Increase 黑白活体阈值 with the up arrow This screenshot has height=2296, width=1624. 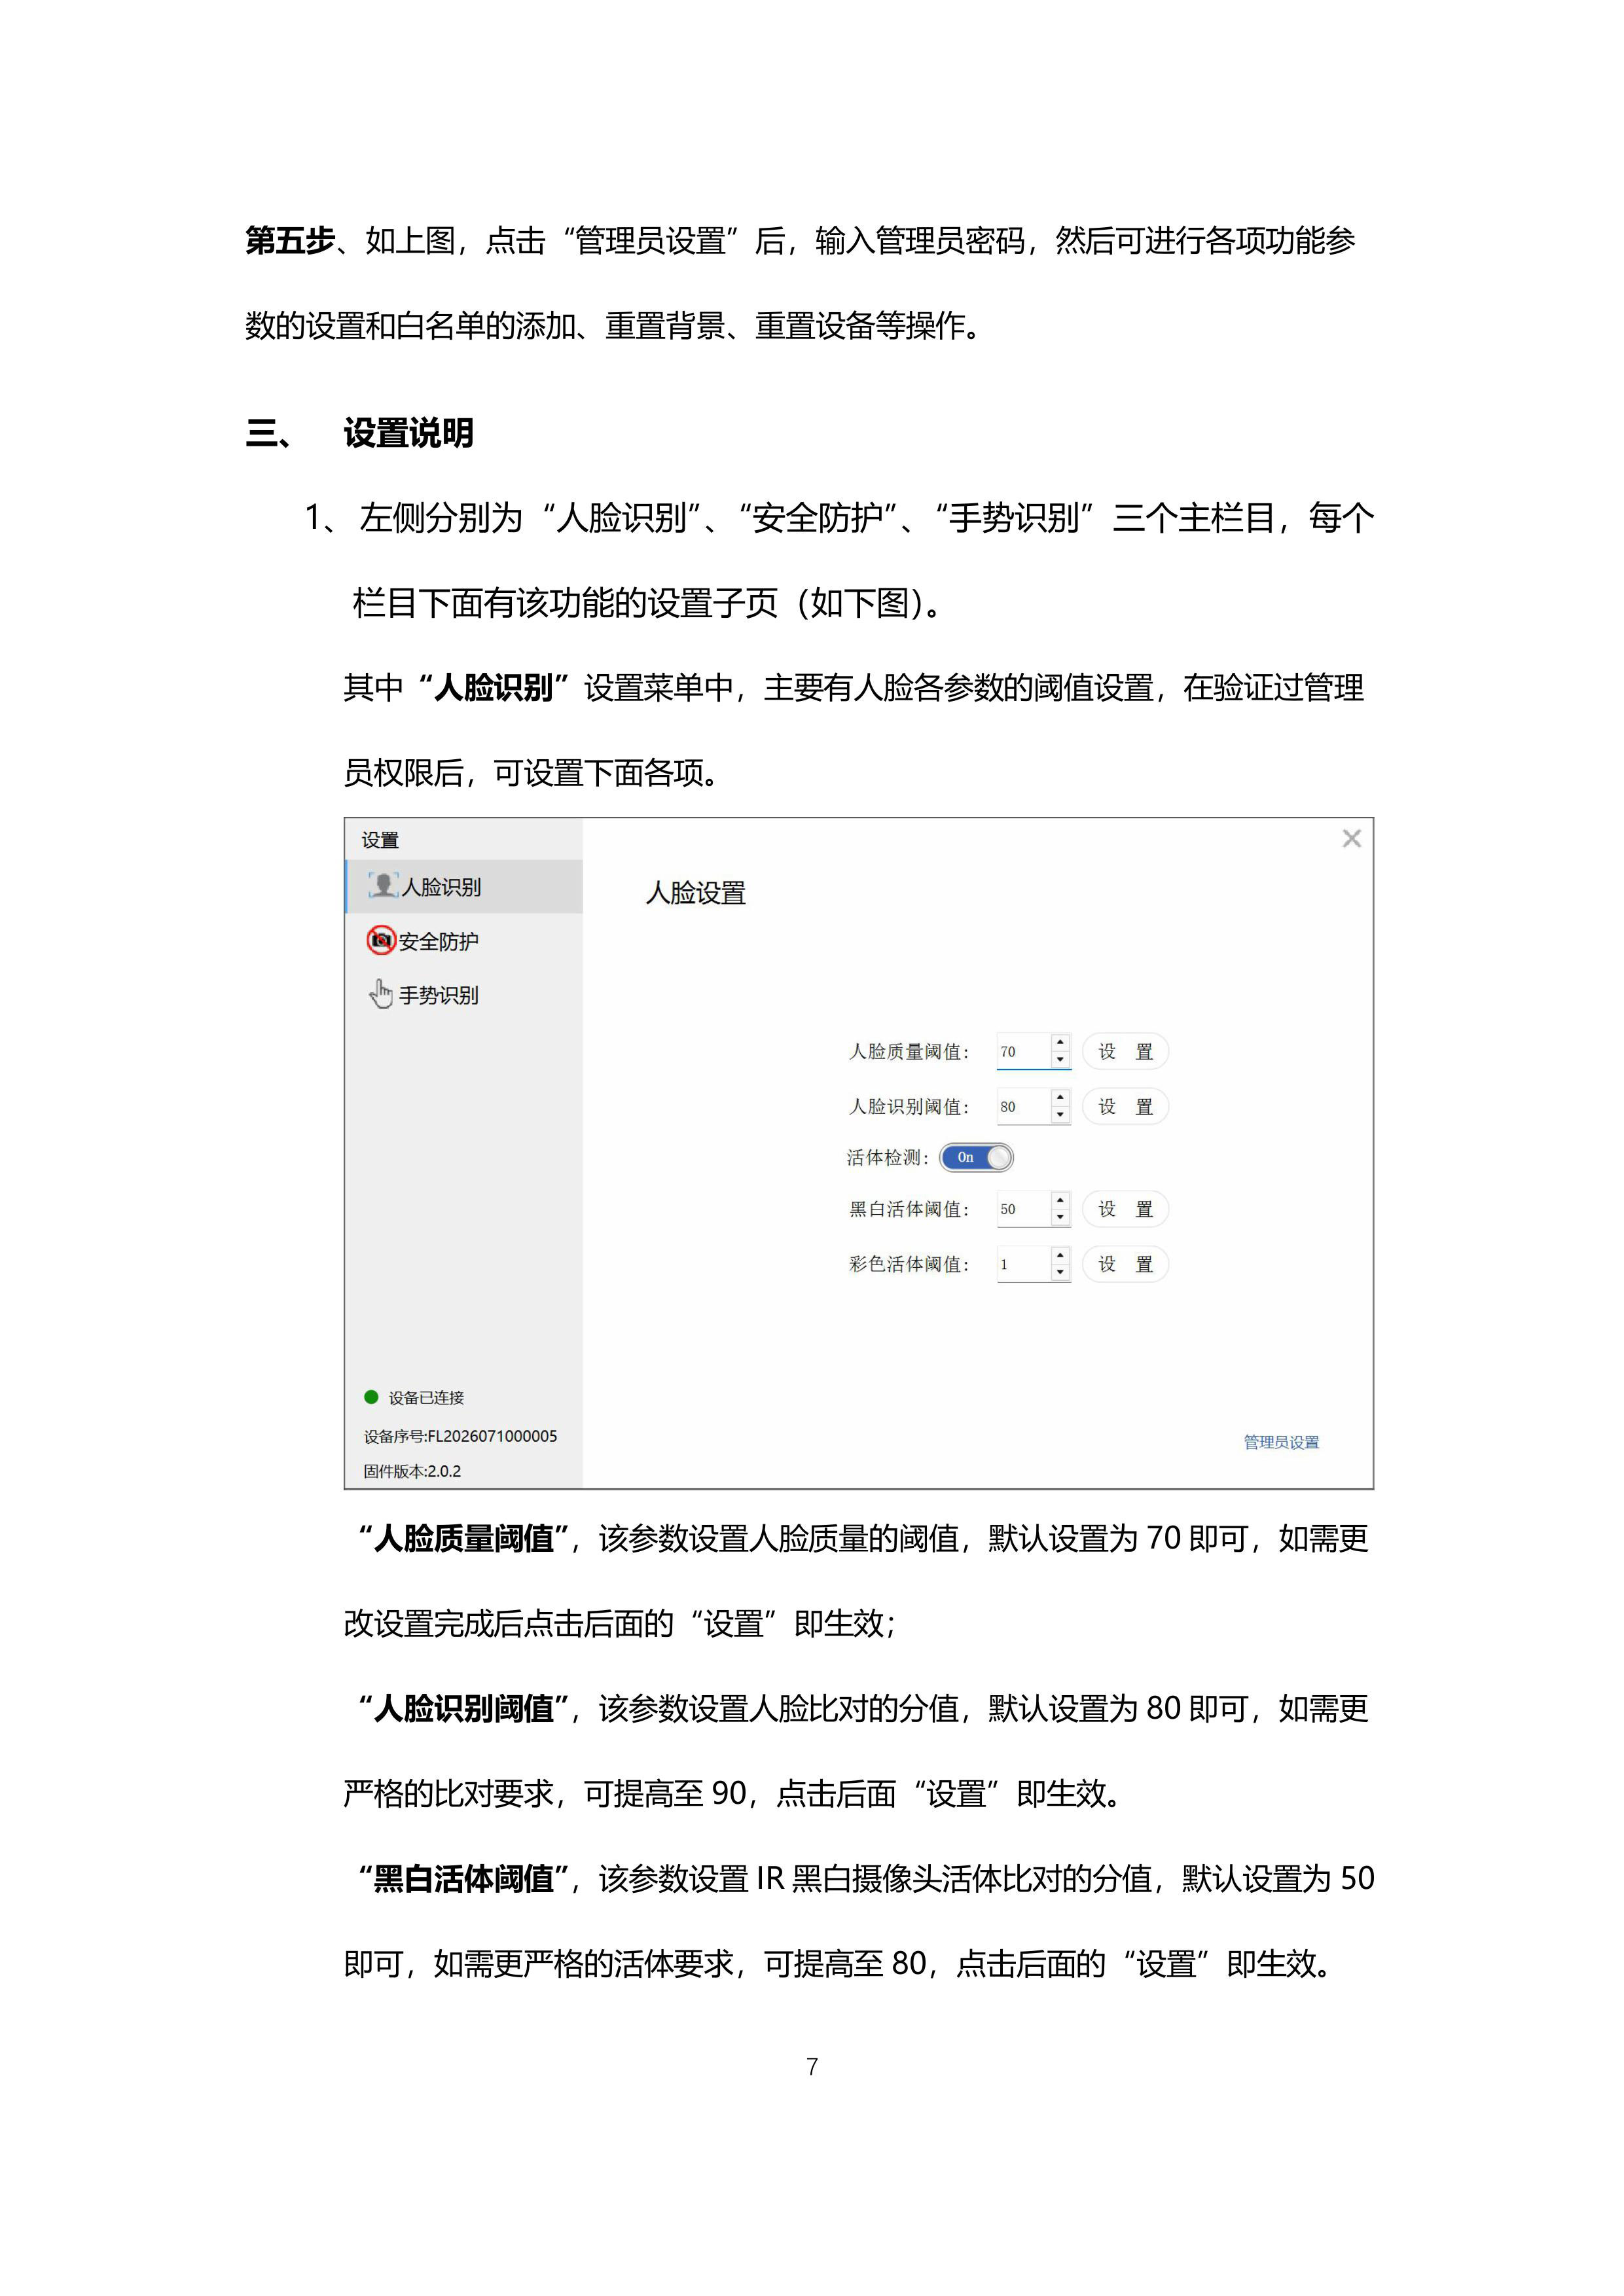[1060, 1200]
